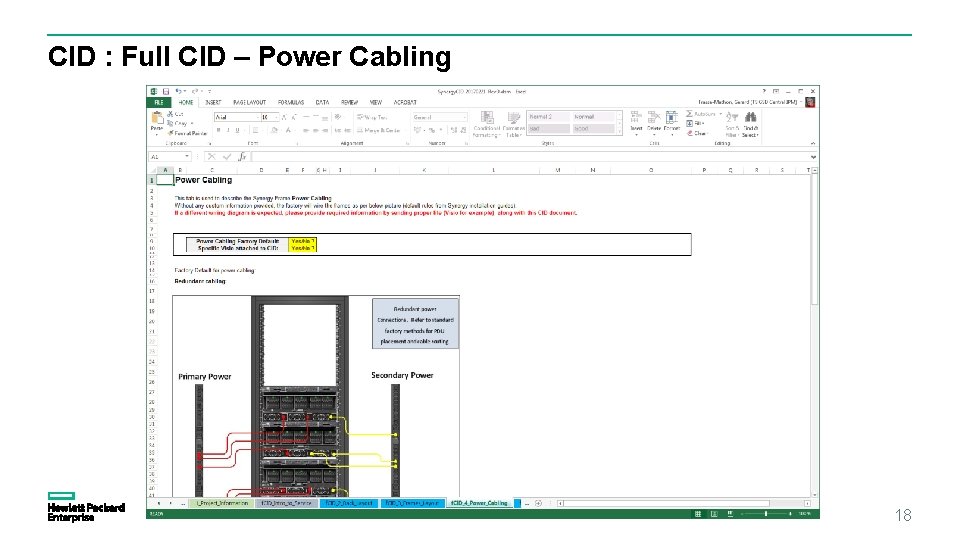Click into the formula bar field

tap(530, 157)
